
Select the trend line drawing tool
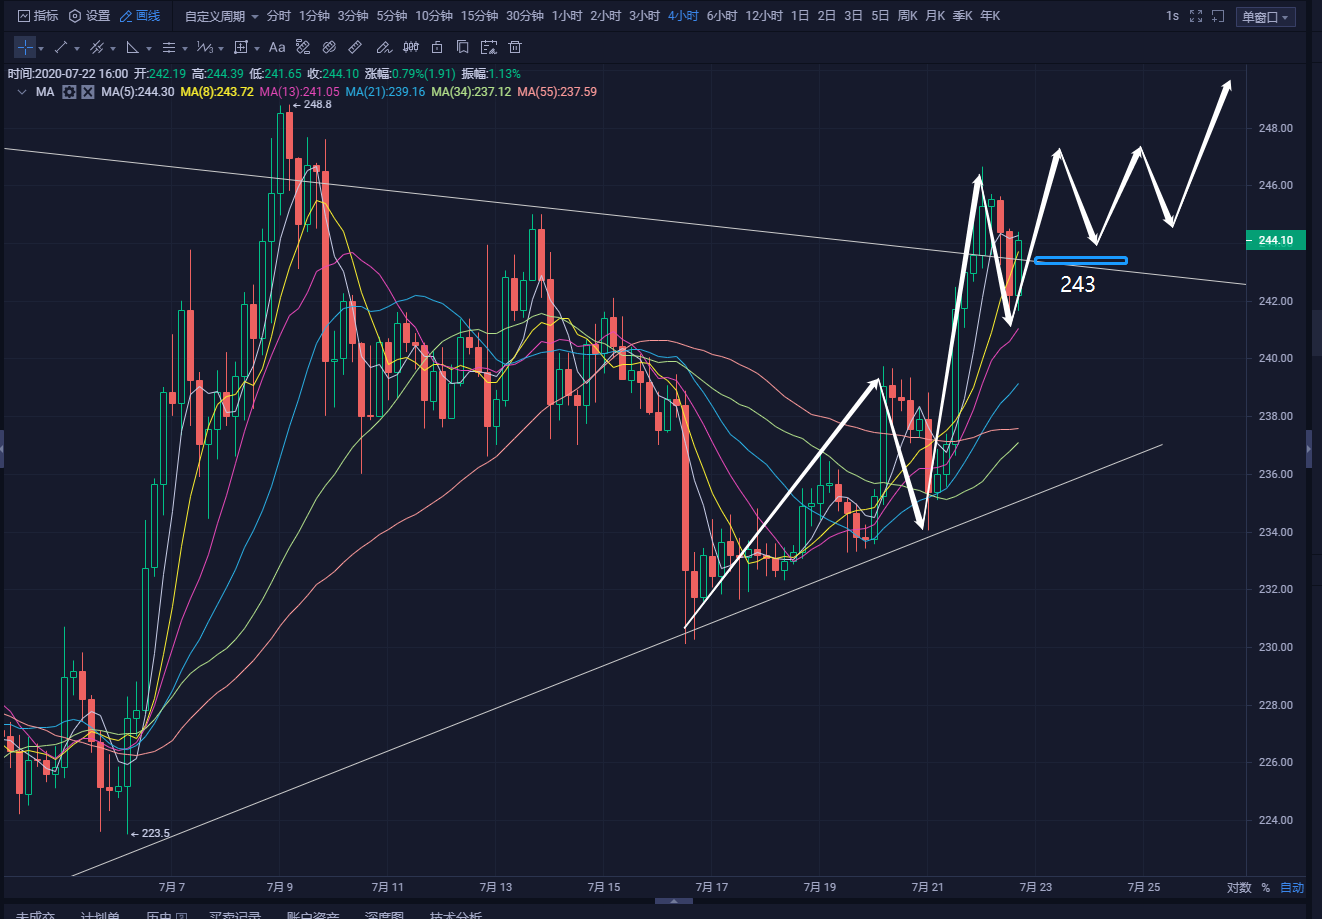coord(61,47)
